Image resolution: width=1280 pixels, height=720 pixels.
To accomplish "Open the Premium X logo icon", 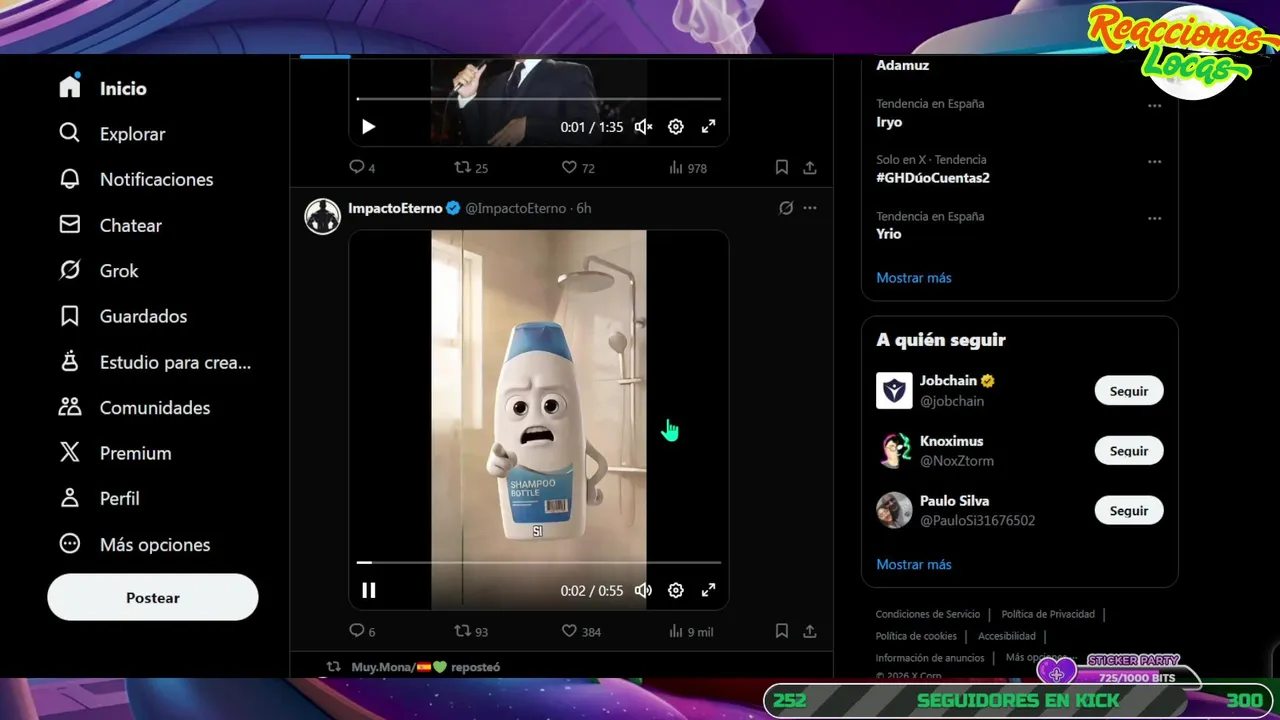I will [x=69, y=453].
